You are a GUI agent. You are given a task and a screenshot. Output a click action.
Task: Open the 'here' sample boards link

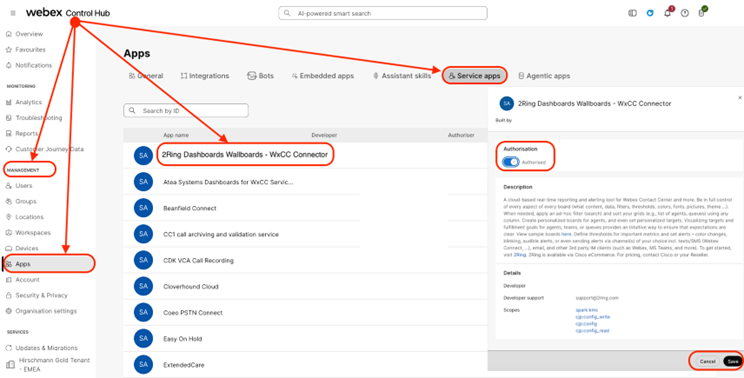[x=567, y=234]
